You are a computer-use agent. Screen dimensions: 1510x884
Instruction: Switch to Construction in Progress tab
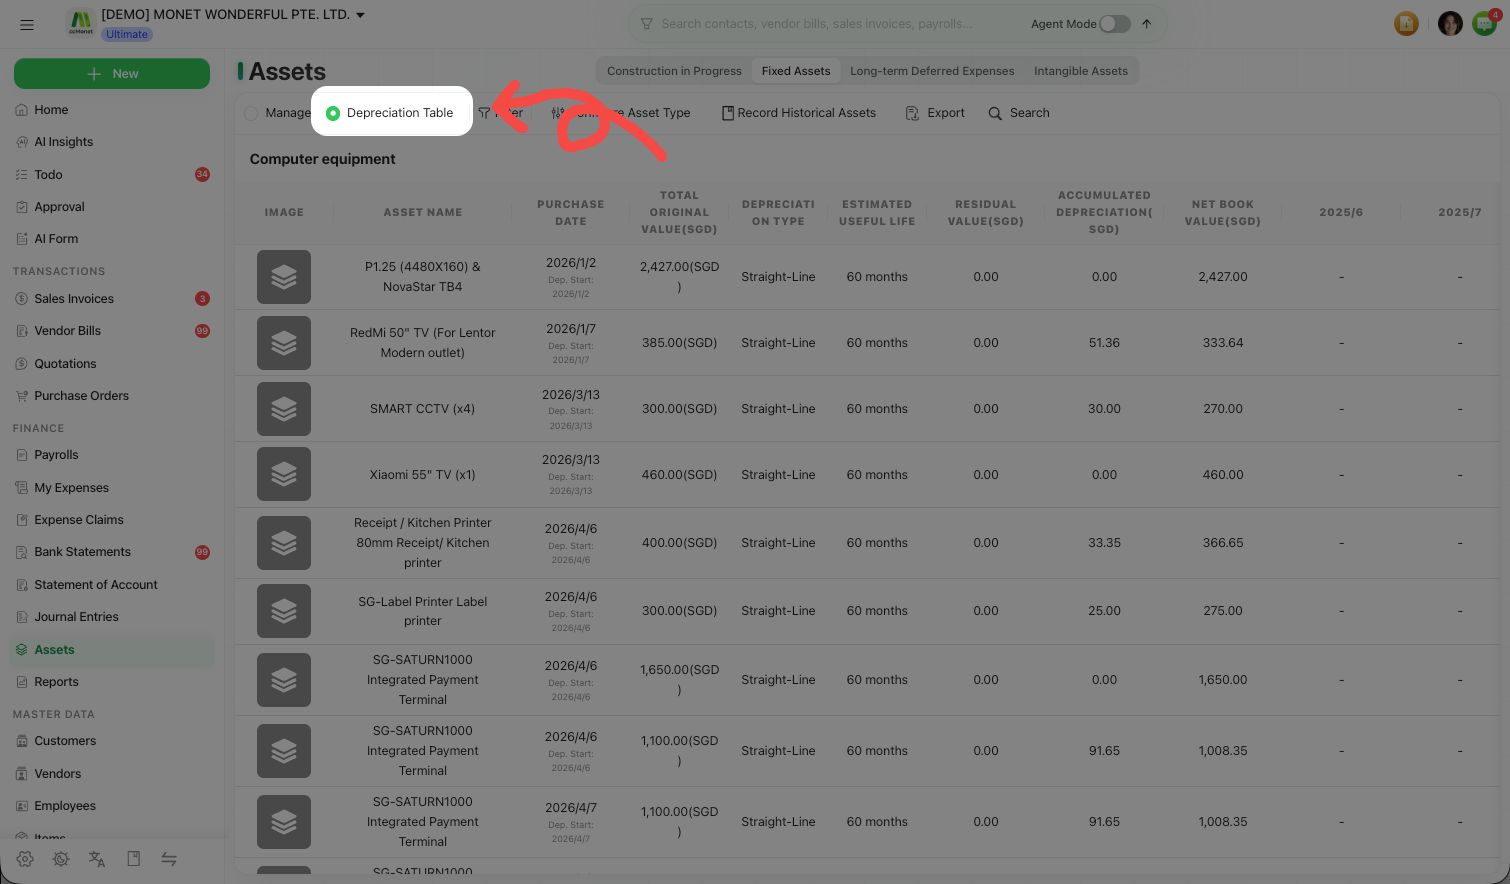tap(674, 71)
